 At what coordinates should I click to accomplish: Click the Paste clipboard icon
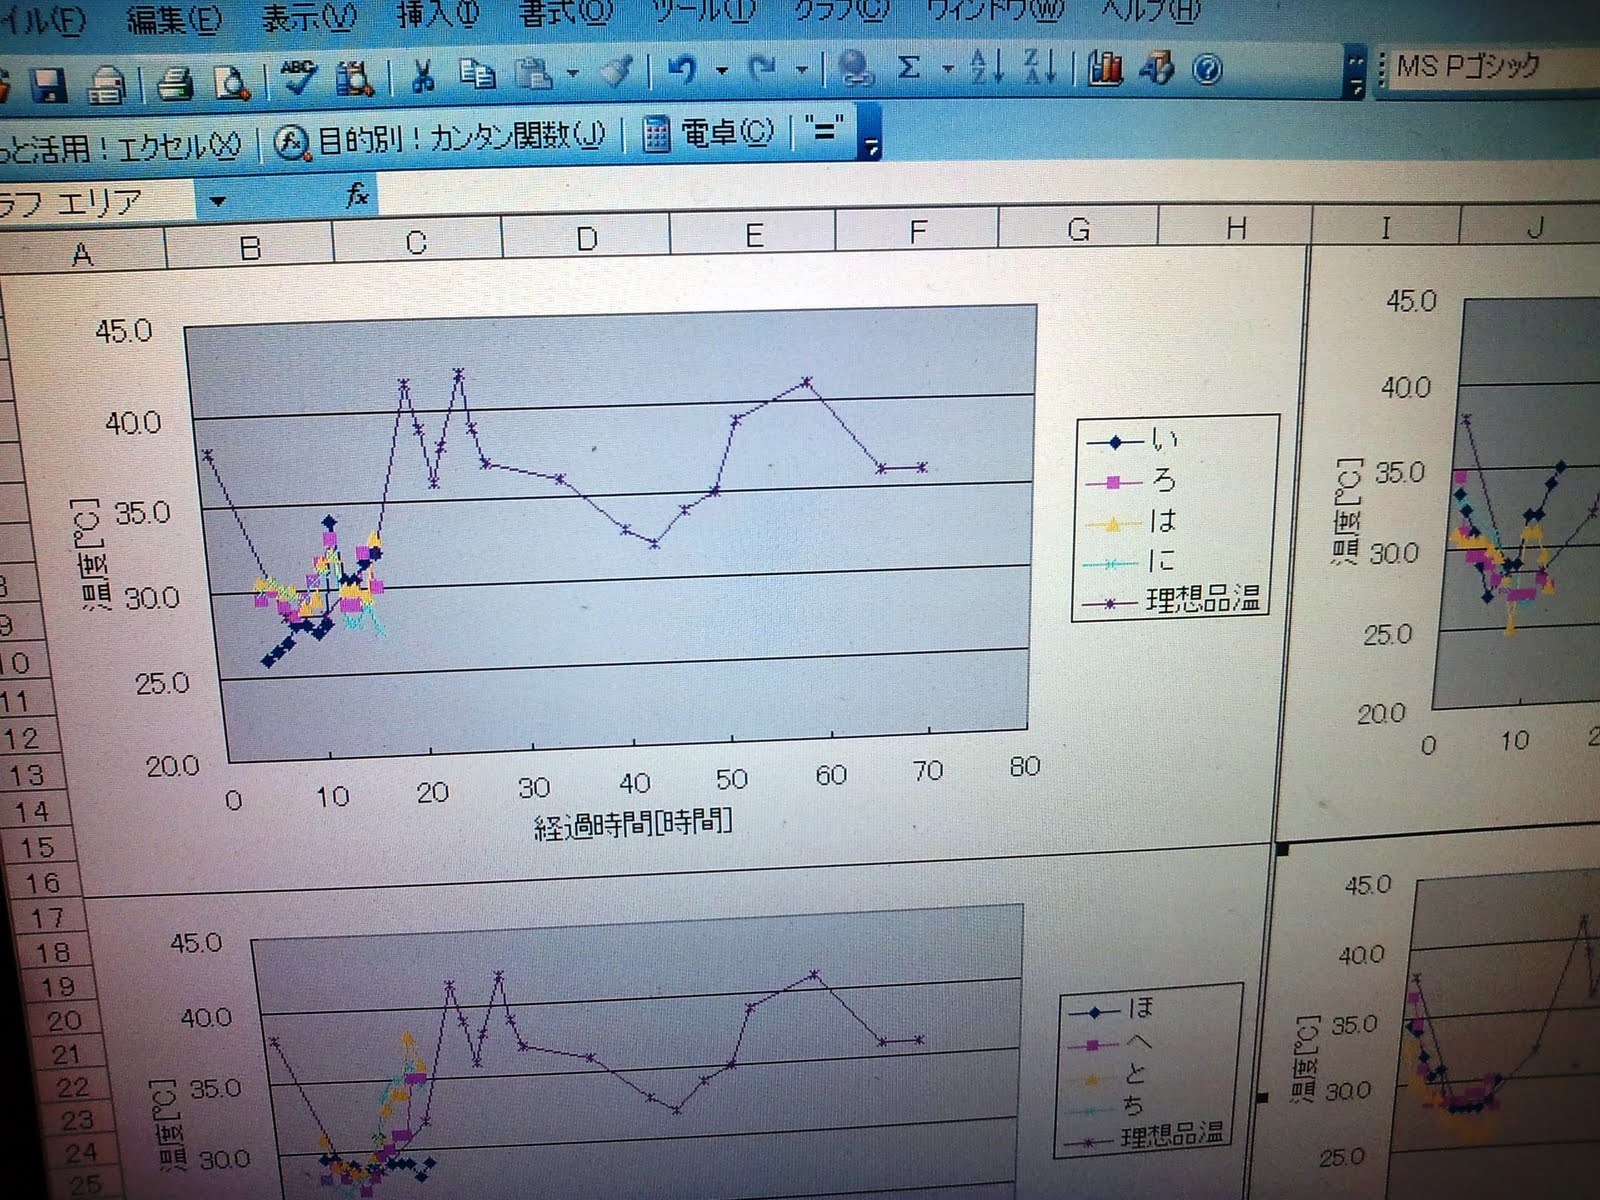(534, 73)
